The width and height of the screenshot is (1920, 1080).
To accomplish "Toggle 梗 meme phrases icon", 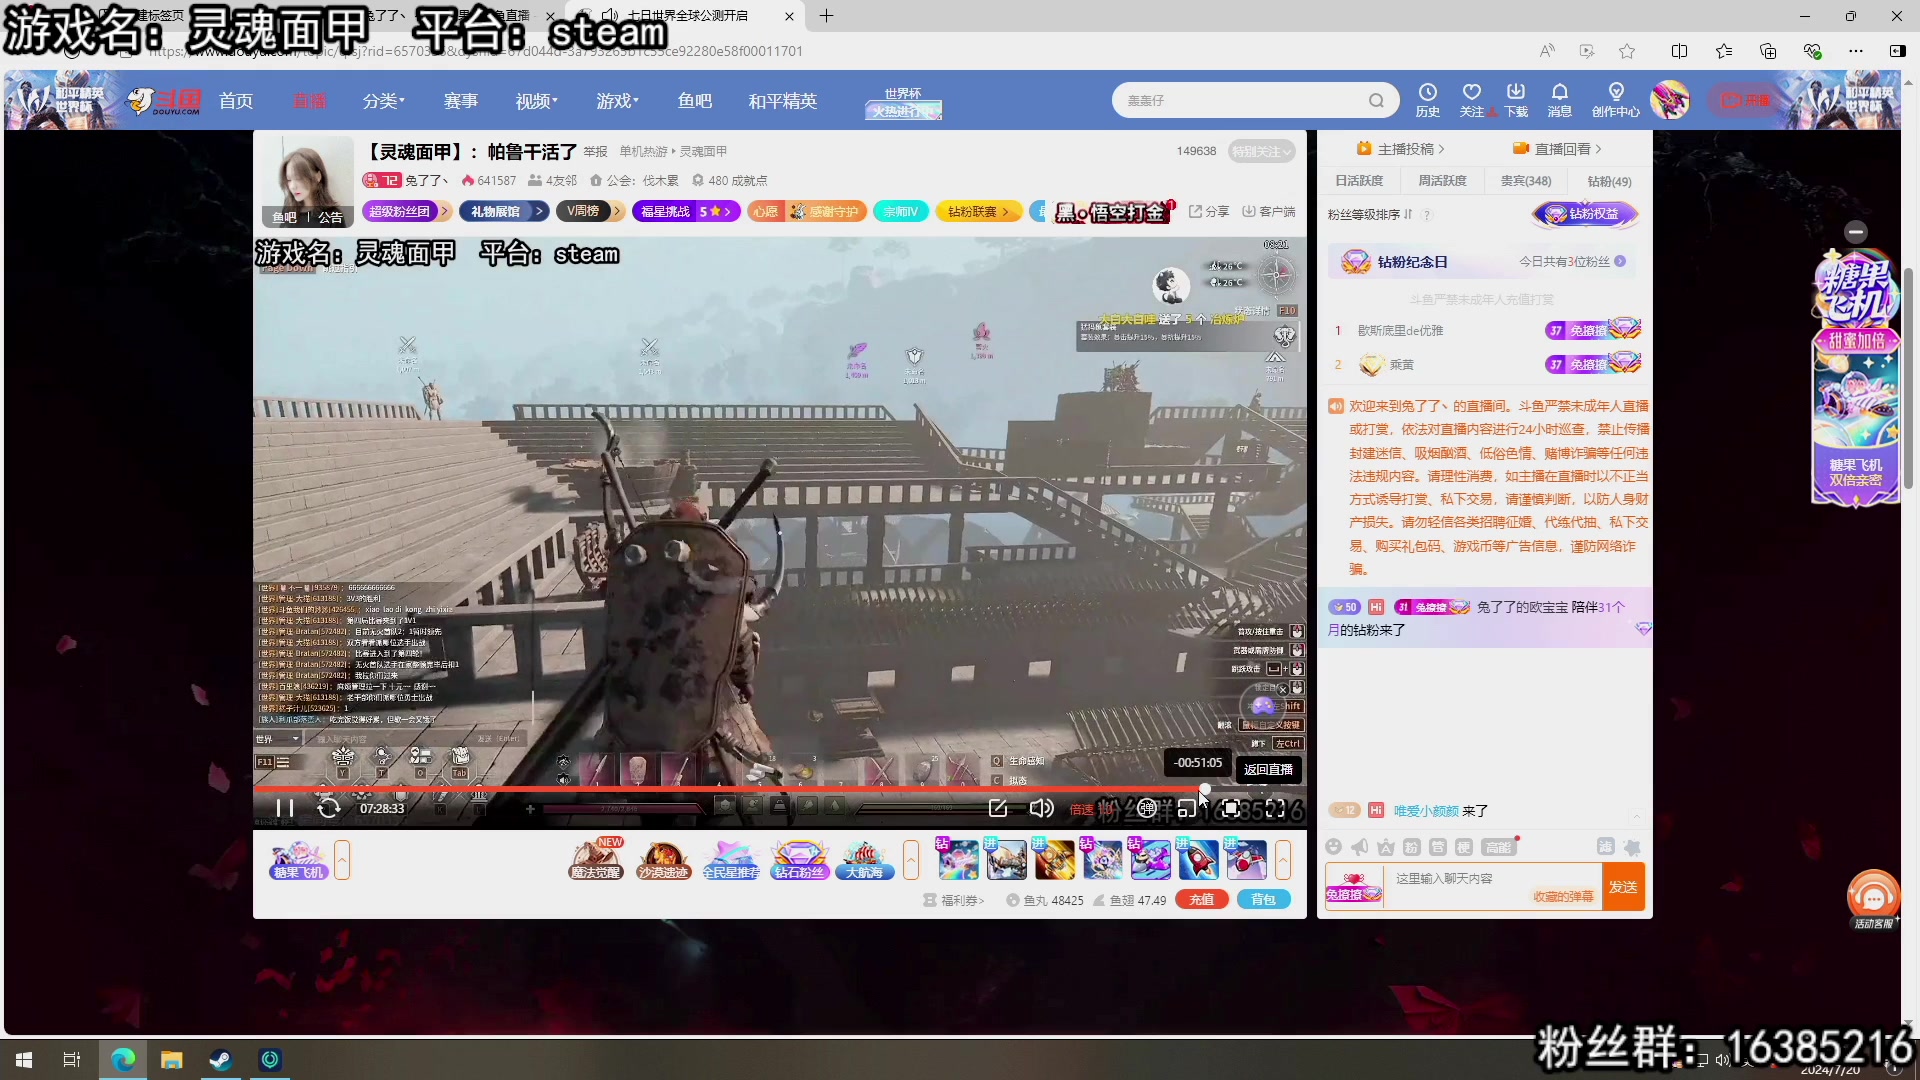I will click(1463, 847).
